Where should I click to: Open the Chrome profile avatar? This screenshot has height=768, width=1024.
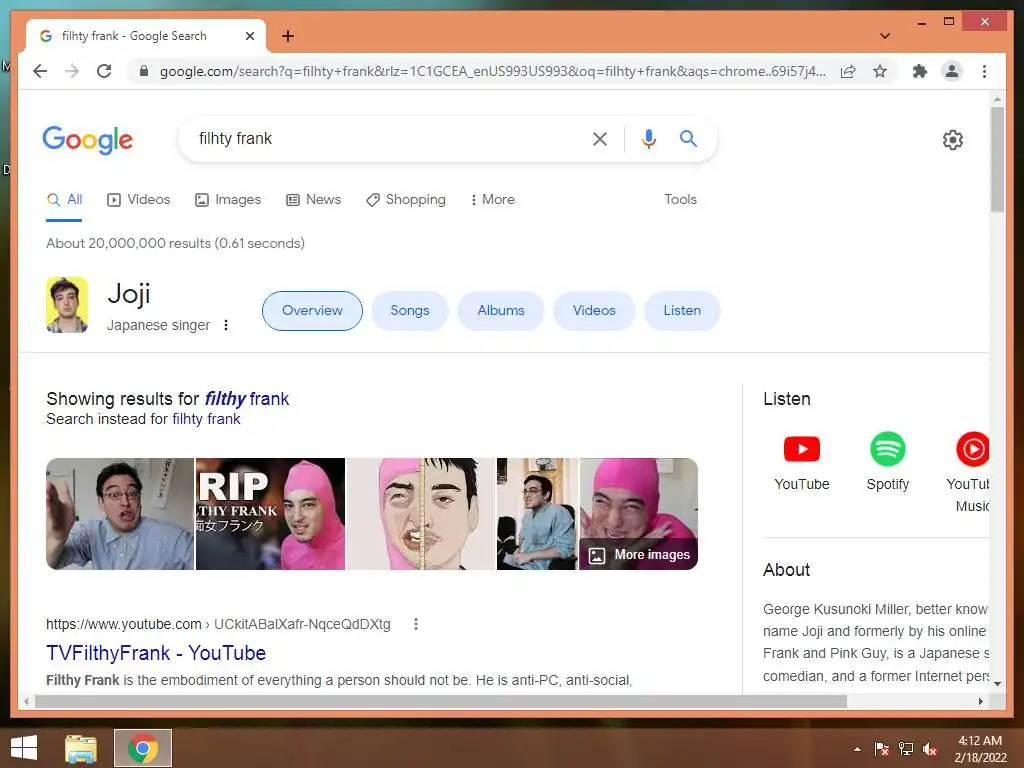click(952, 71)
